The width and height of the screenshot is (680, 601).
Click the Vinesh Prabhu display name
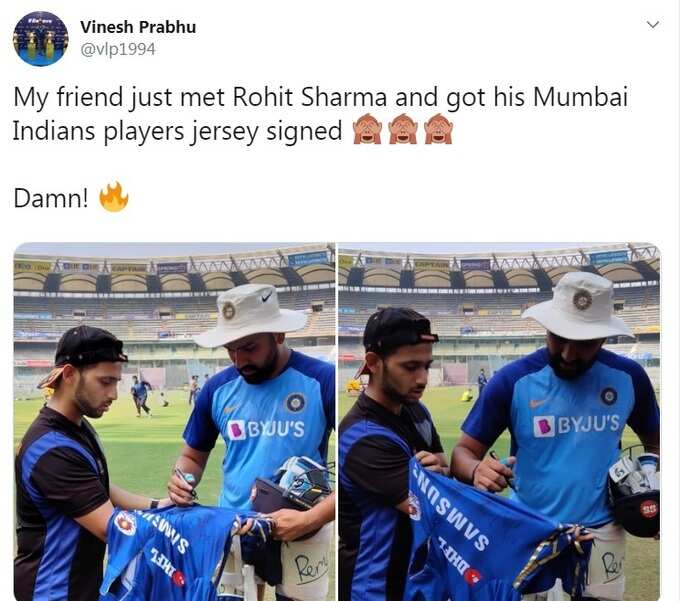tap(138, 27)
